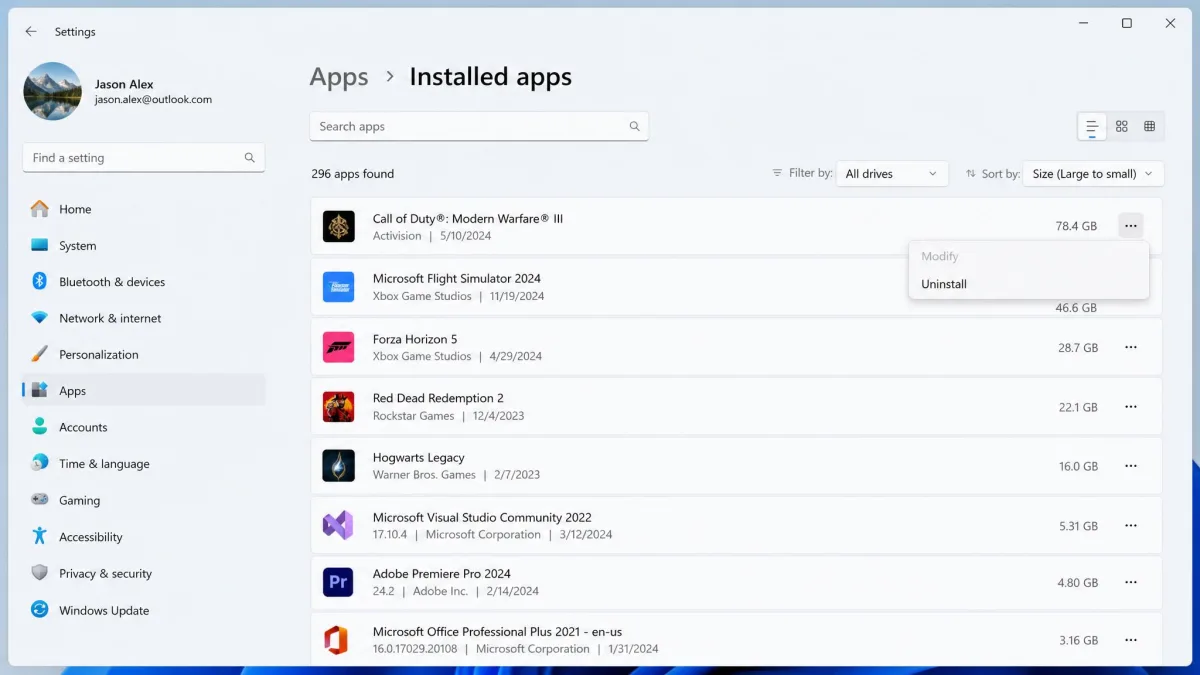The image size is (1200, 675).
Task: Click the 296 apps found label
Action: tap(353, 174)
